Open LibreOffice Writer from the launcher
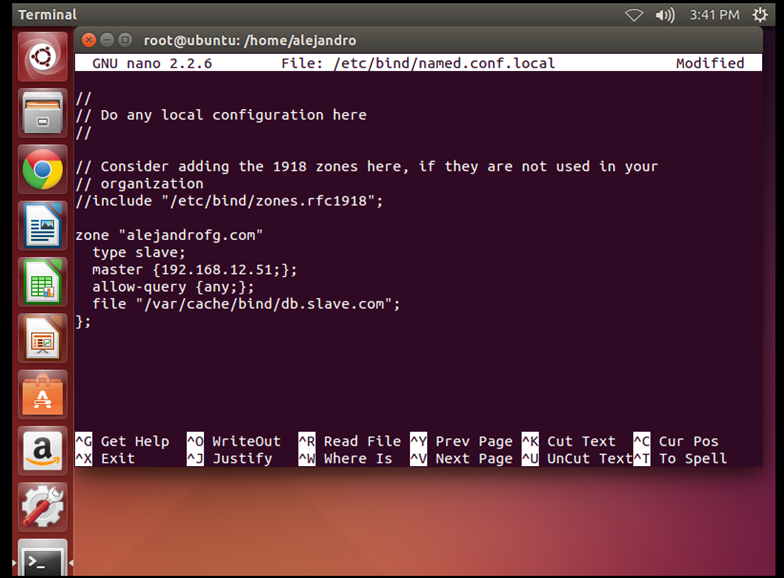The width and height of the screenshot is (784, 578). (x=42, y=226)
